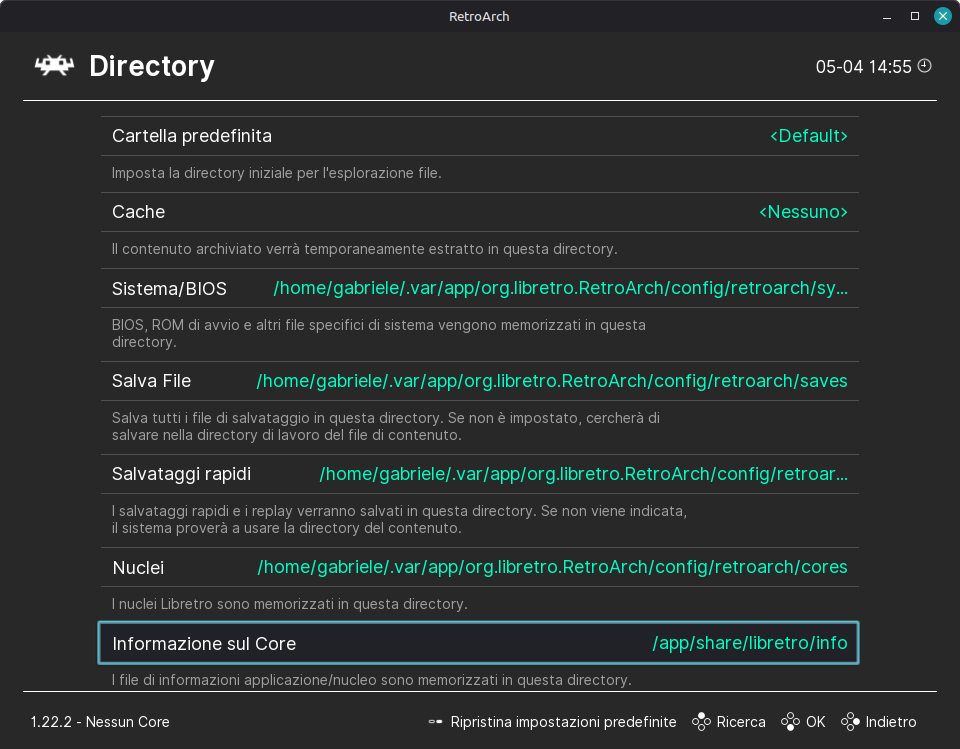
Task: Click the path ending in retroarch/saves
Action: pos(552,381)
